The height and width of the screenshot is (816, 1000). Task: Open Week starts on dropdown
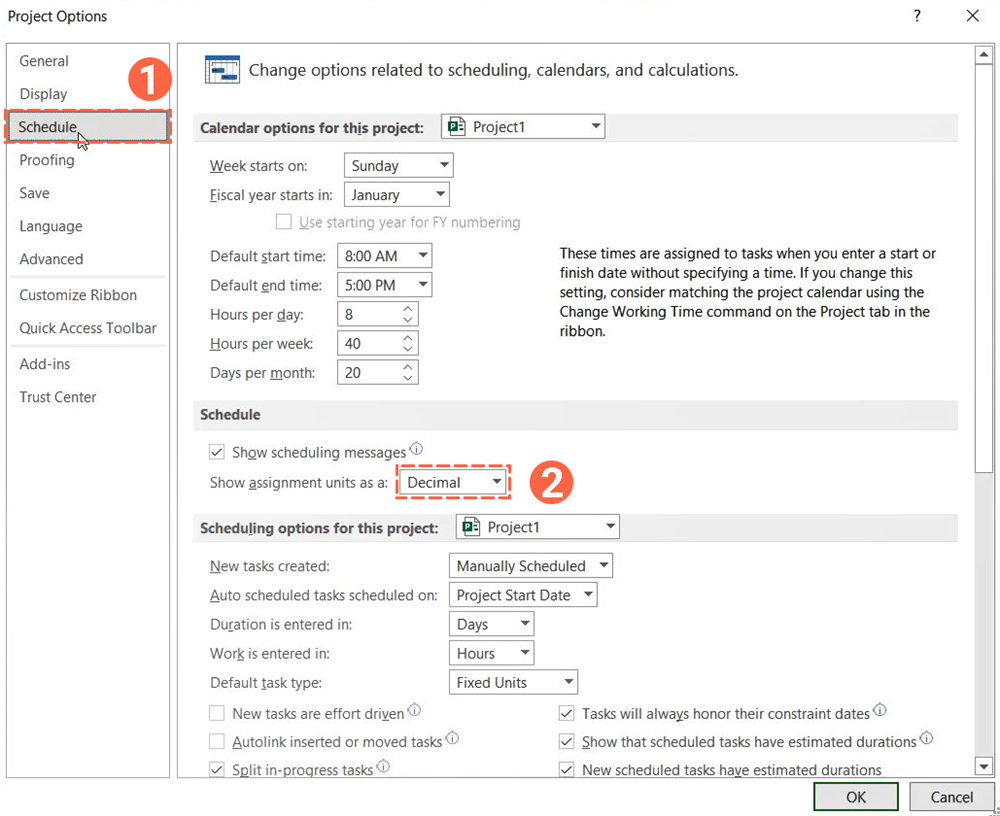point(399,165)
